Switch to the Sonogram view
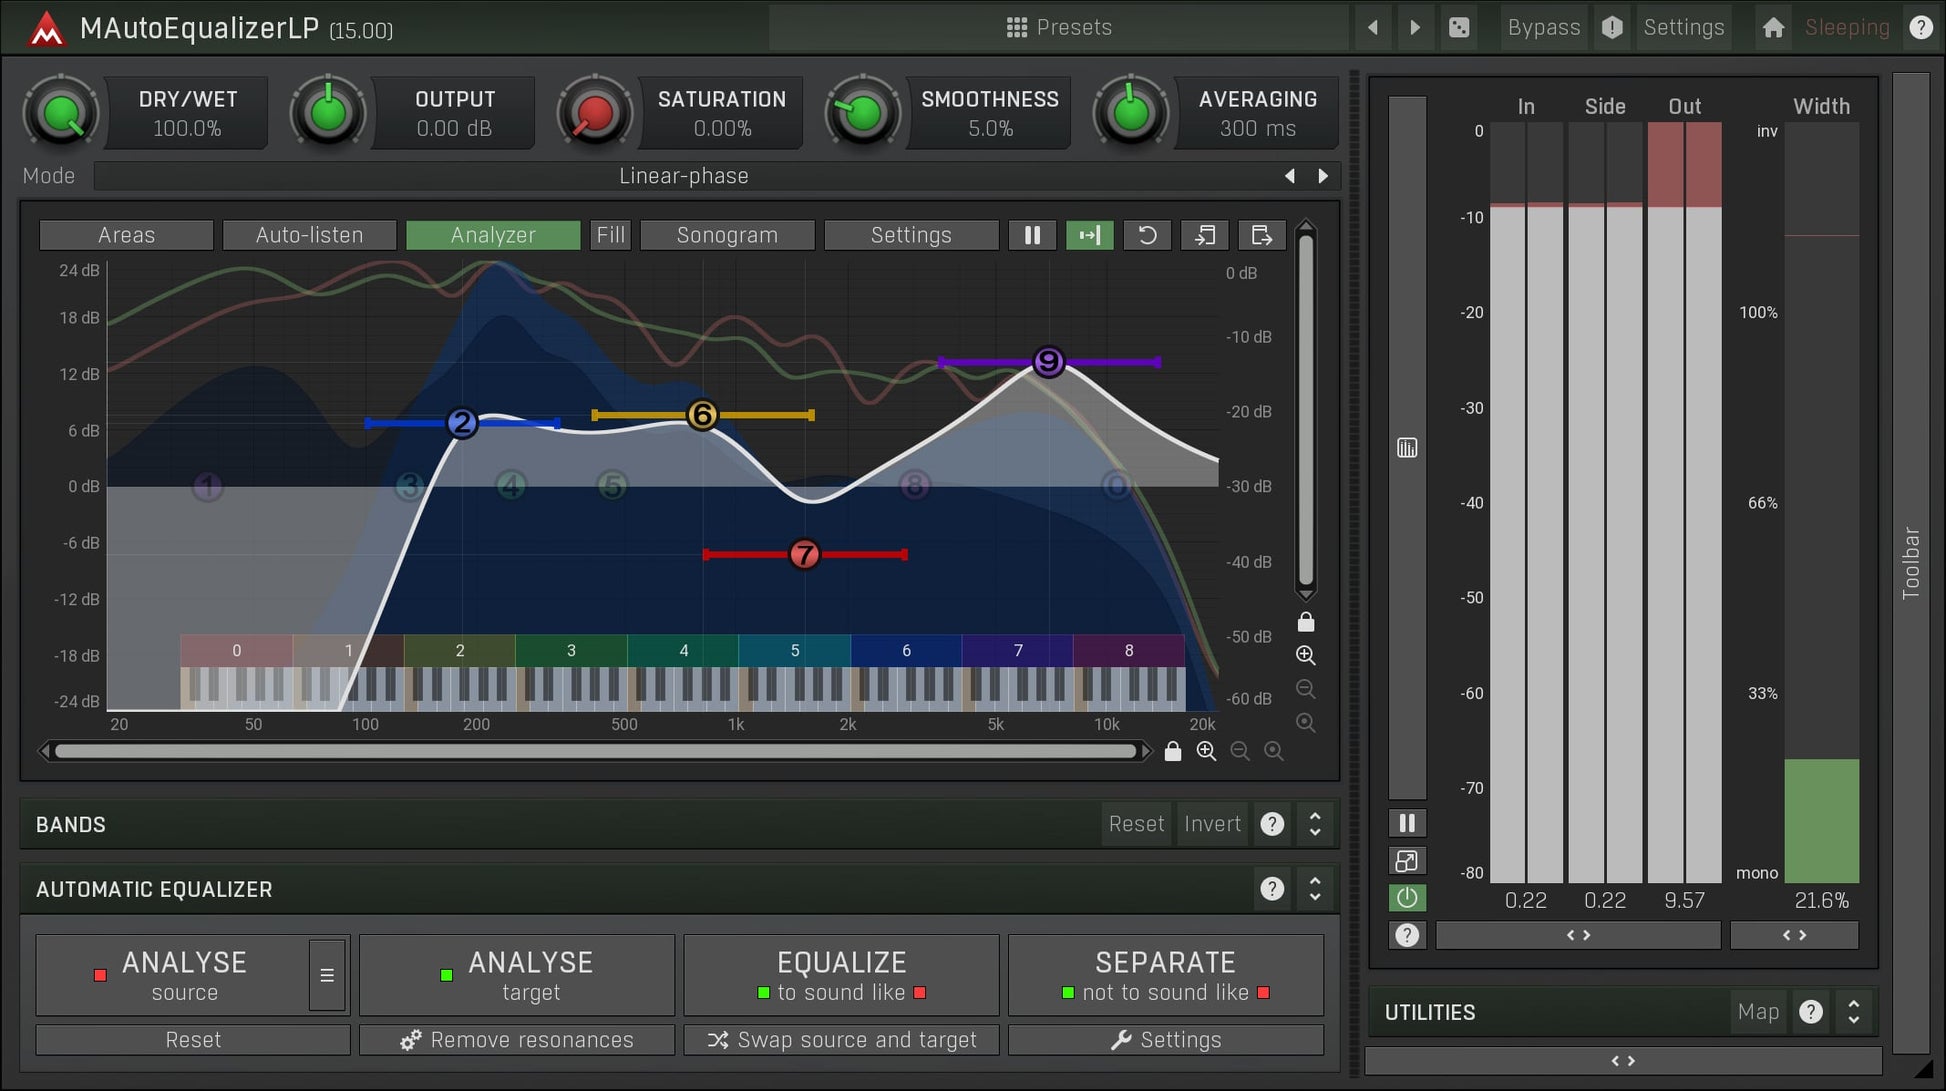The image size is (1946, 1091). coord(727,235)
